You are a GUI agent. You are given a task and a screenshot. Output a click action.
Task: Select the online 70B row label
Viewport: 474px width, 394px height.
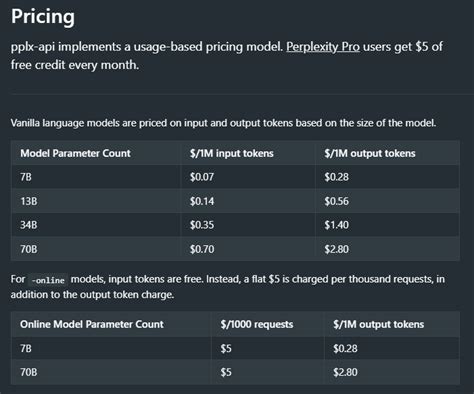pos(29,372)
